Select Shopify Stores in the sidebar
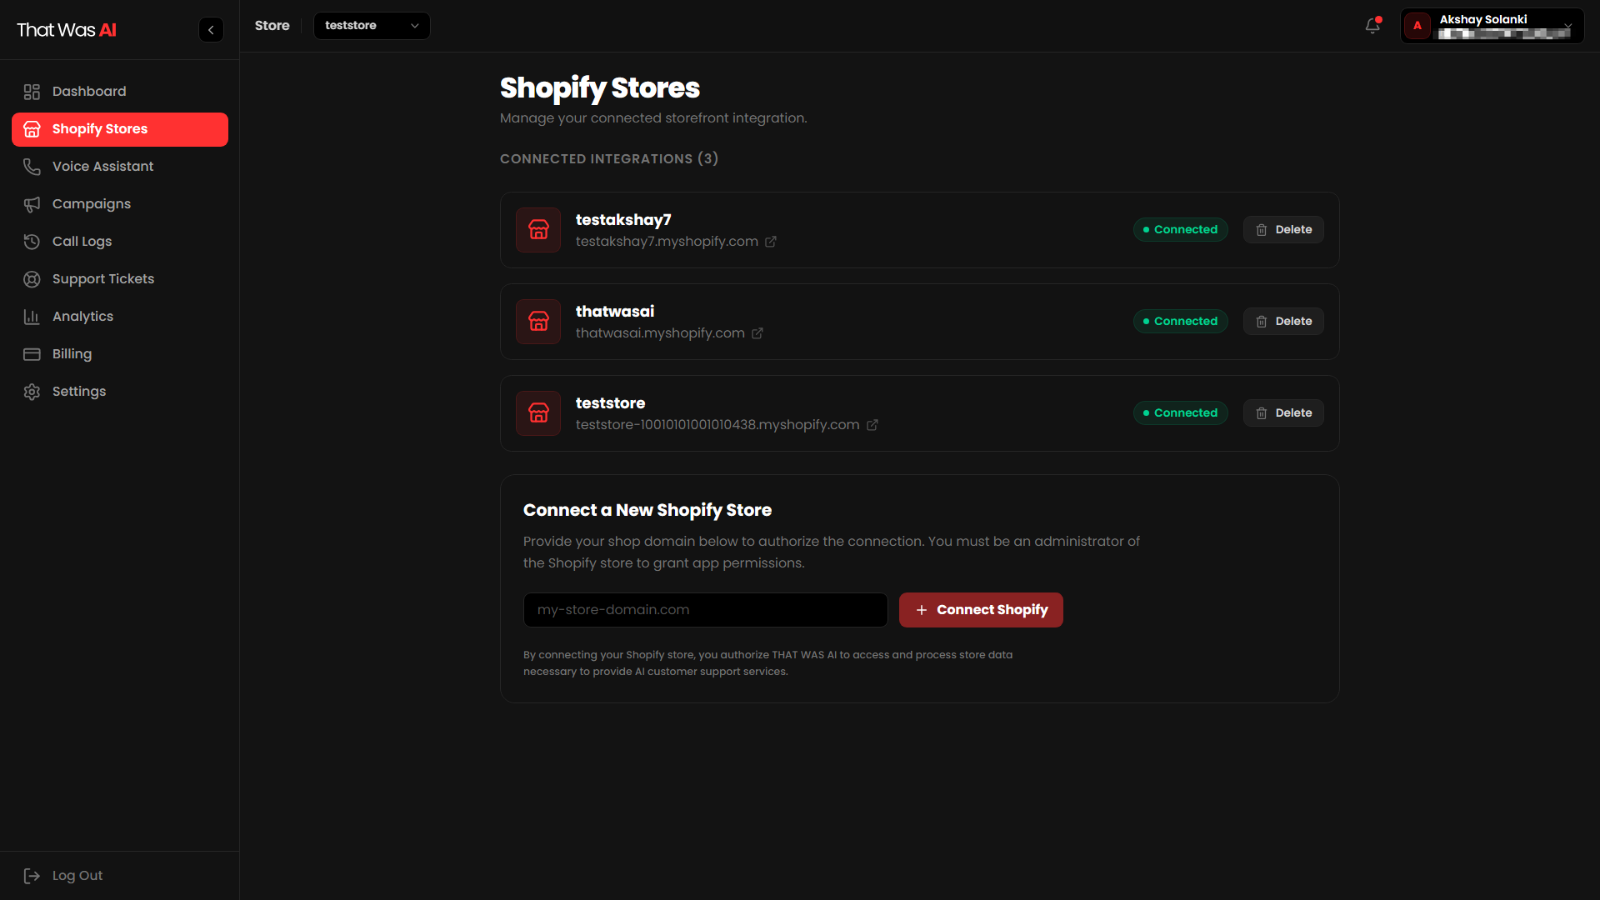The height and width of the screenshot is (900, 1600). (x=120, y=130)
